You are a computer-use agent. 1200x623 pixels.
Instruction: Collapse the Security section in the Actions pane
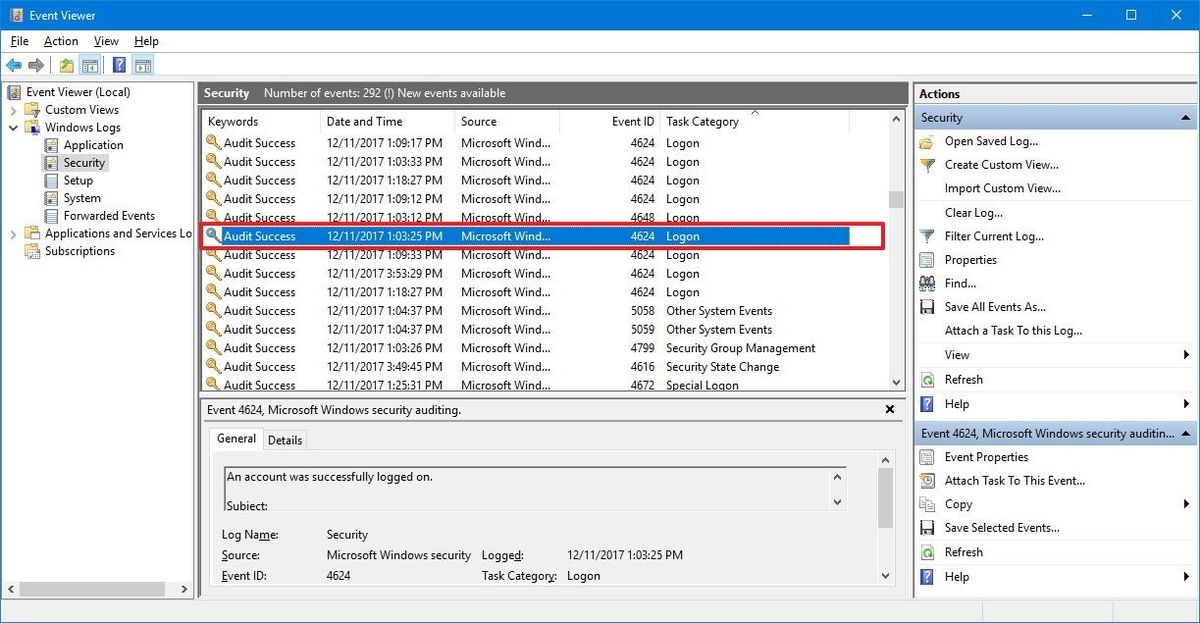(x=1186, y=117)
